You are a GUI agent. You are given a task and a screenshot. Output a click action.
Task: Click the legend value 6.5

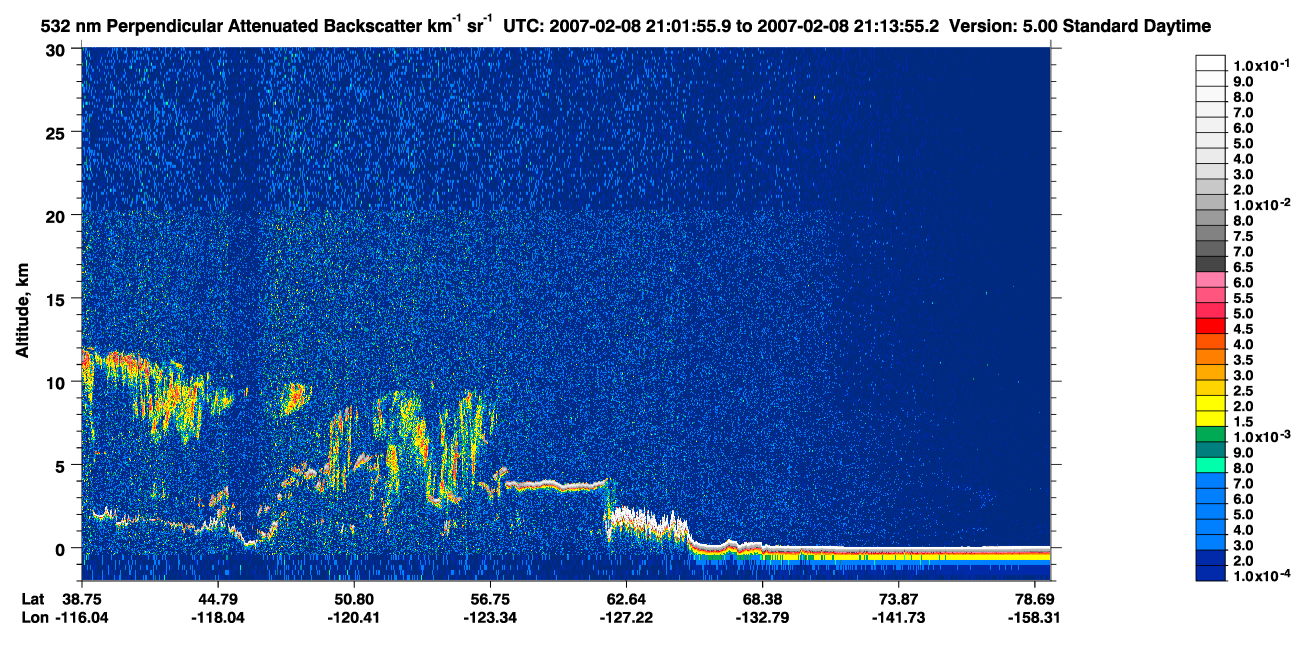(1245, 267)
